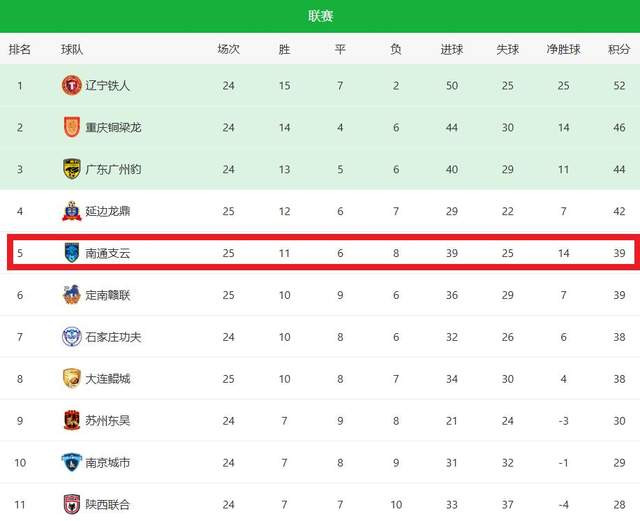Click the 苏州东吴 team crest

71,421
